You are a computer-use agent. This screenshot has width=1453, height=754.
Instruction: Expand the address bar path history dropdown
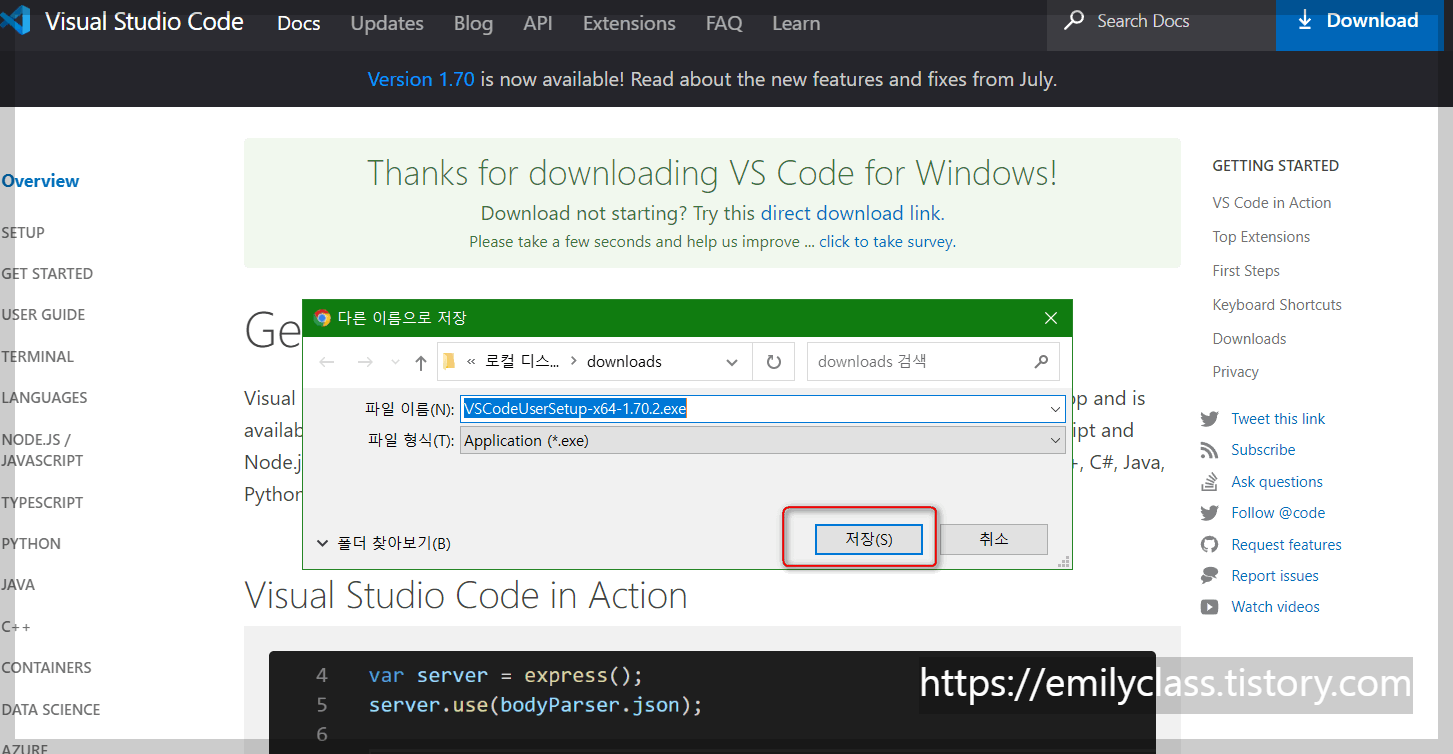pyautogui.click(x=732, y=362)
